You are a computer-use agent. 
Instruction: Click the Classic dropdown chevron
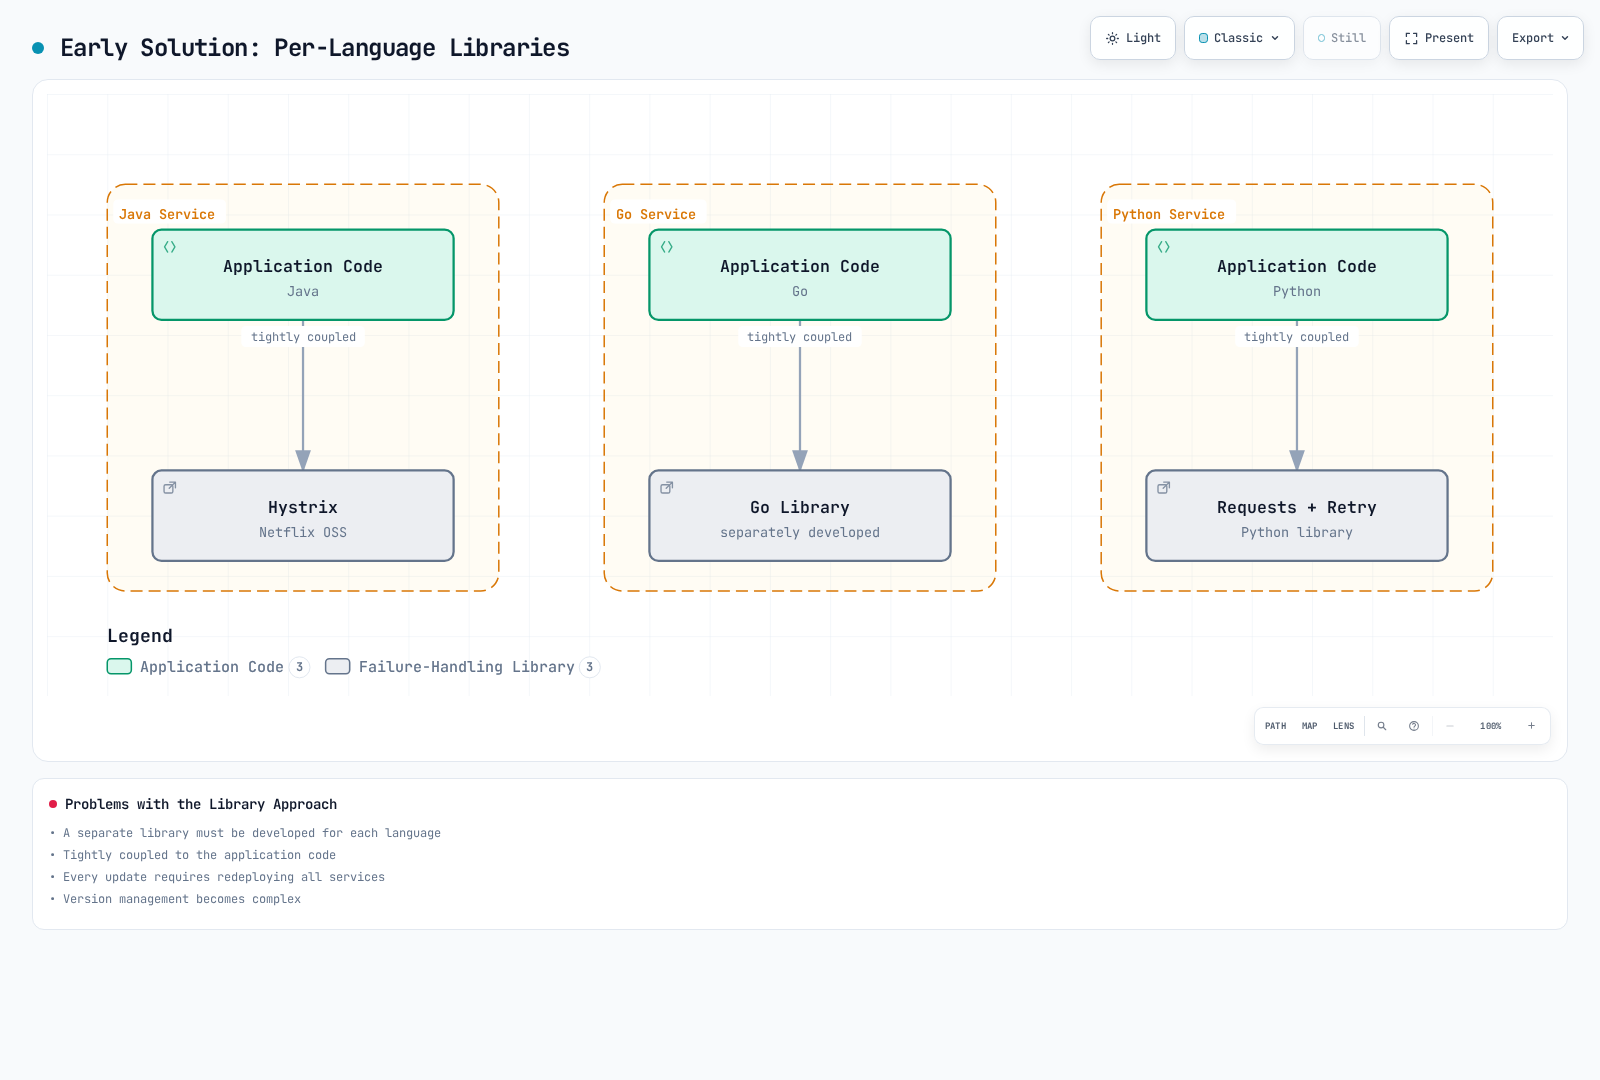(1275, 38)
